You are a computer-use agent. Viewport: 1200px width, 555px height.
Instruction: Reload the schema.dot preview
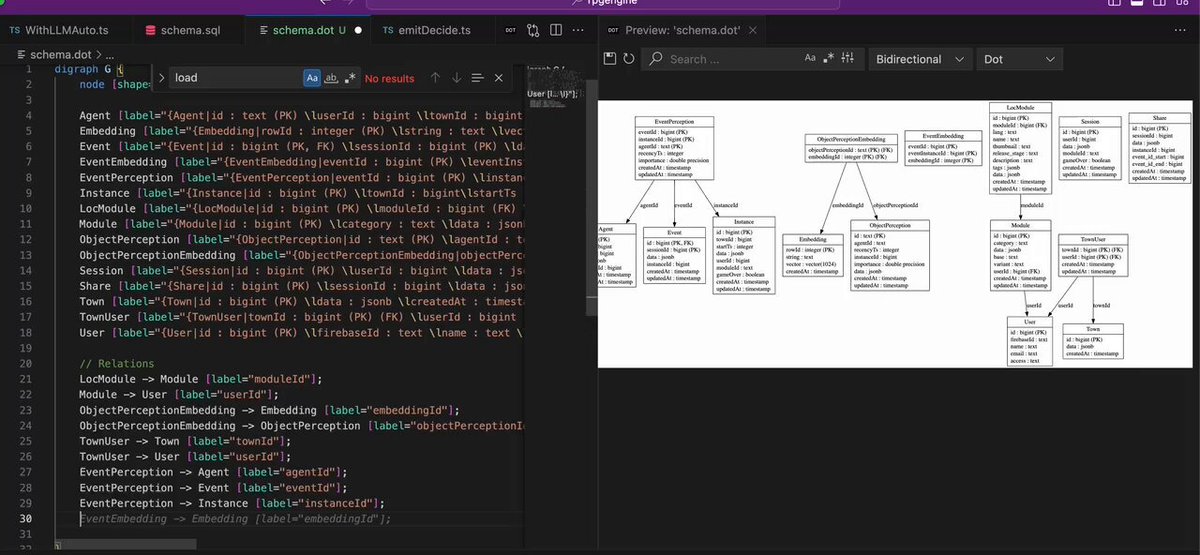click(x=628, y=59)
